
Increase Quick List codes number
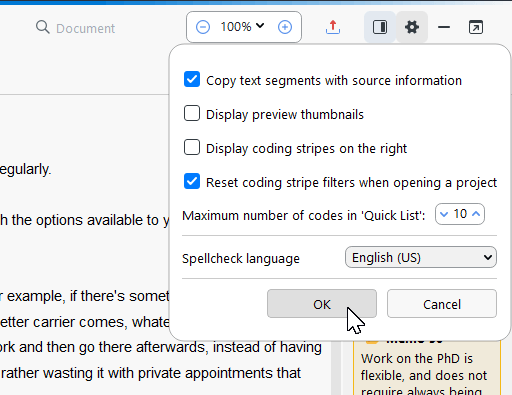(x=476, y=214)
